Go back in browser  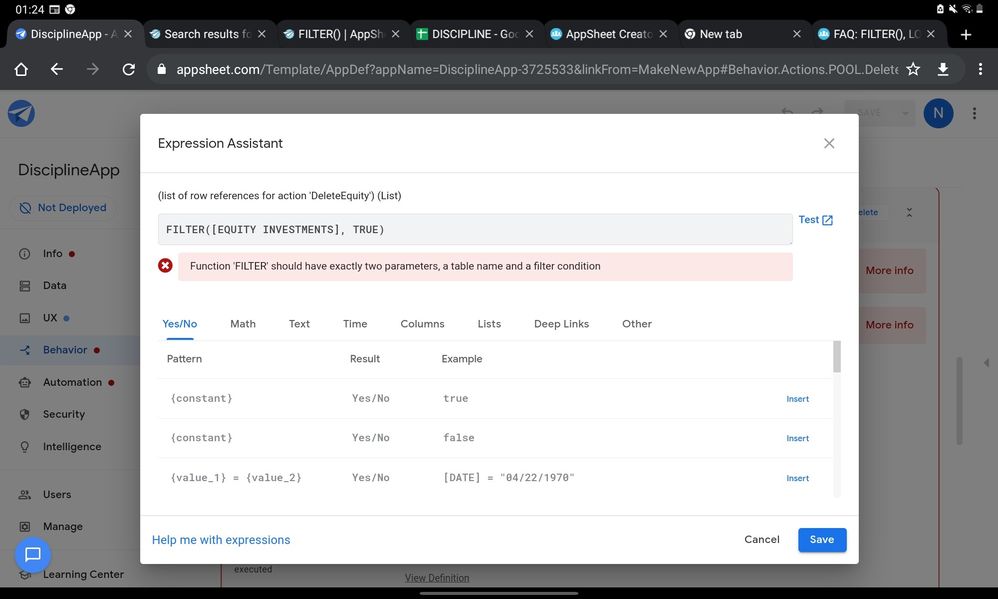[x=57, y=69]
